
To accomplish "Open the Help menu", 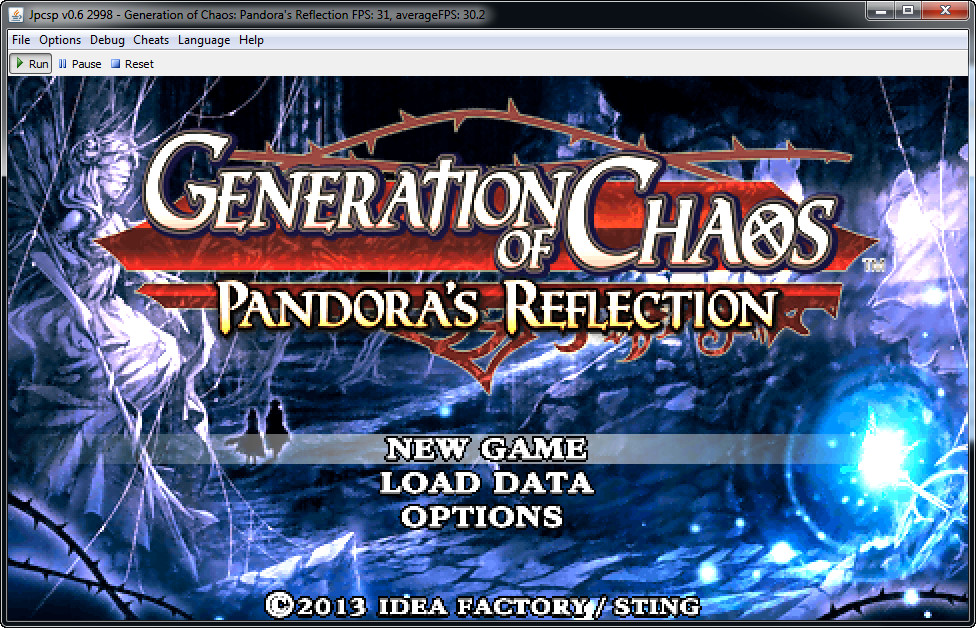I will point(251,40).
